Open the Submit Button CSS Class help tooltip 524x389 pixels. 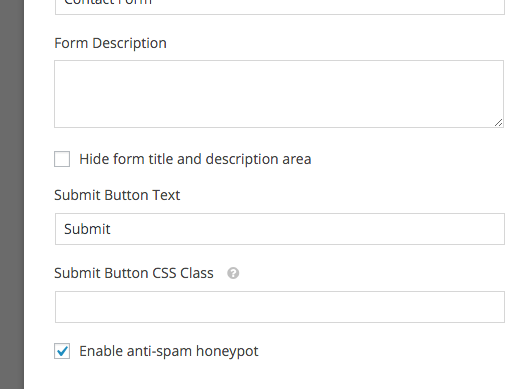pyautogui.click(x=233, y=273)
